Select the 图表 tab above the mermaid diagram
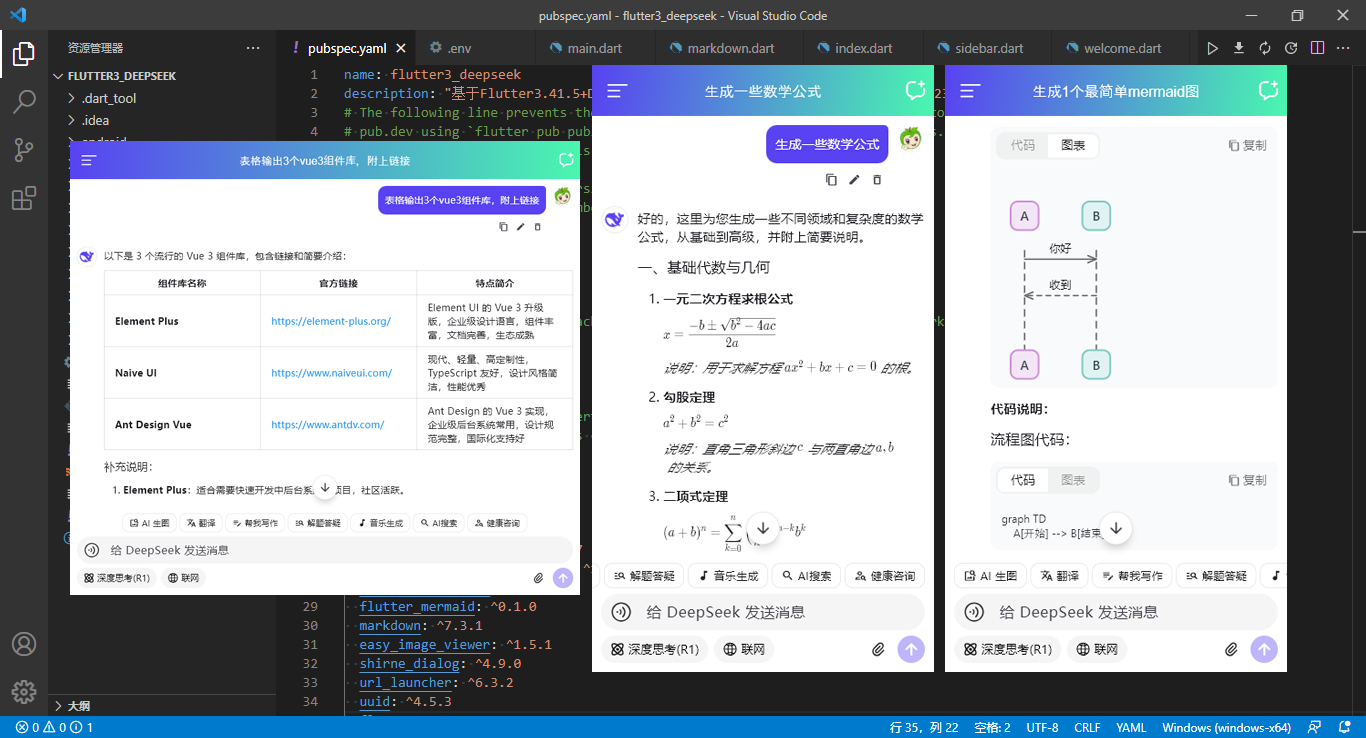The height and width of the screenshot is (738, 1366). click(x=1074, y=145)
